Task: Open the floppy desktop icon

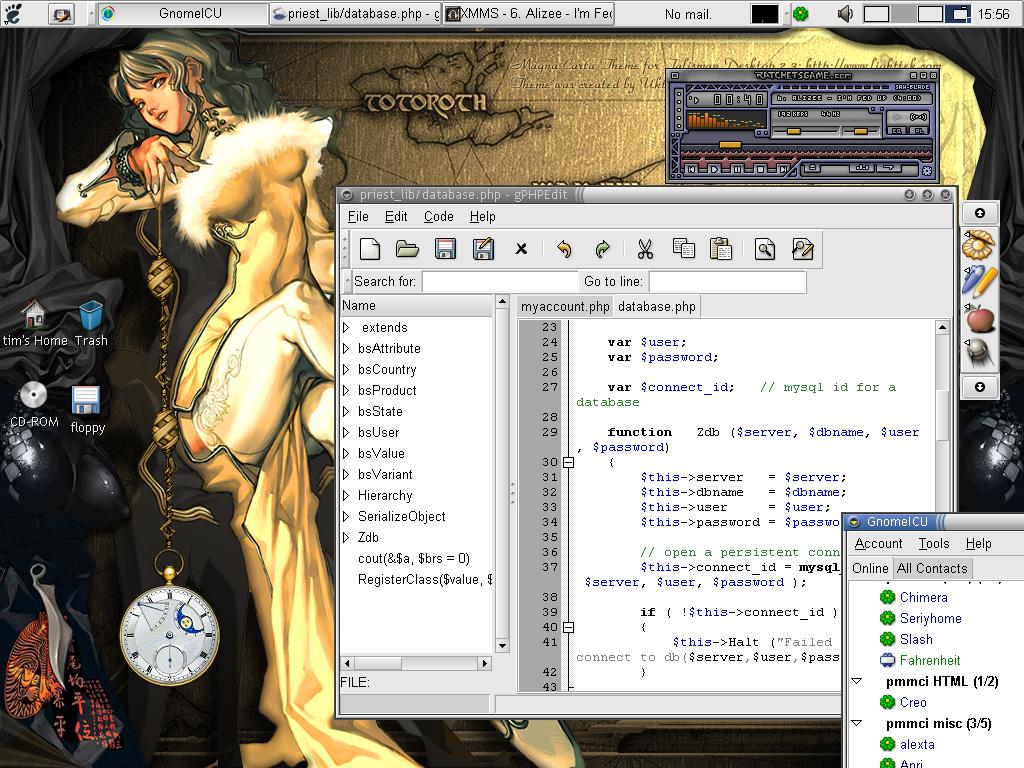Action: pyautogui.click(x=86, y=410)
